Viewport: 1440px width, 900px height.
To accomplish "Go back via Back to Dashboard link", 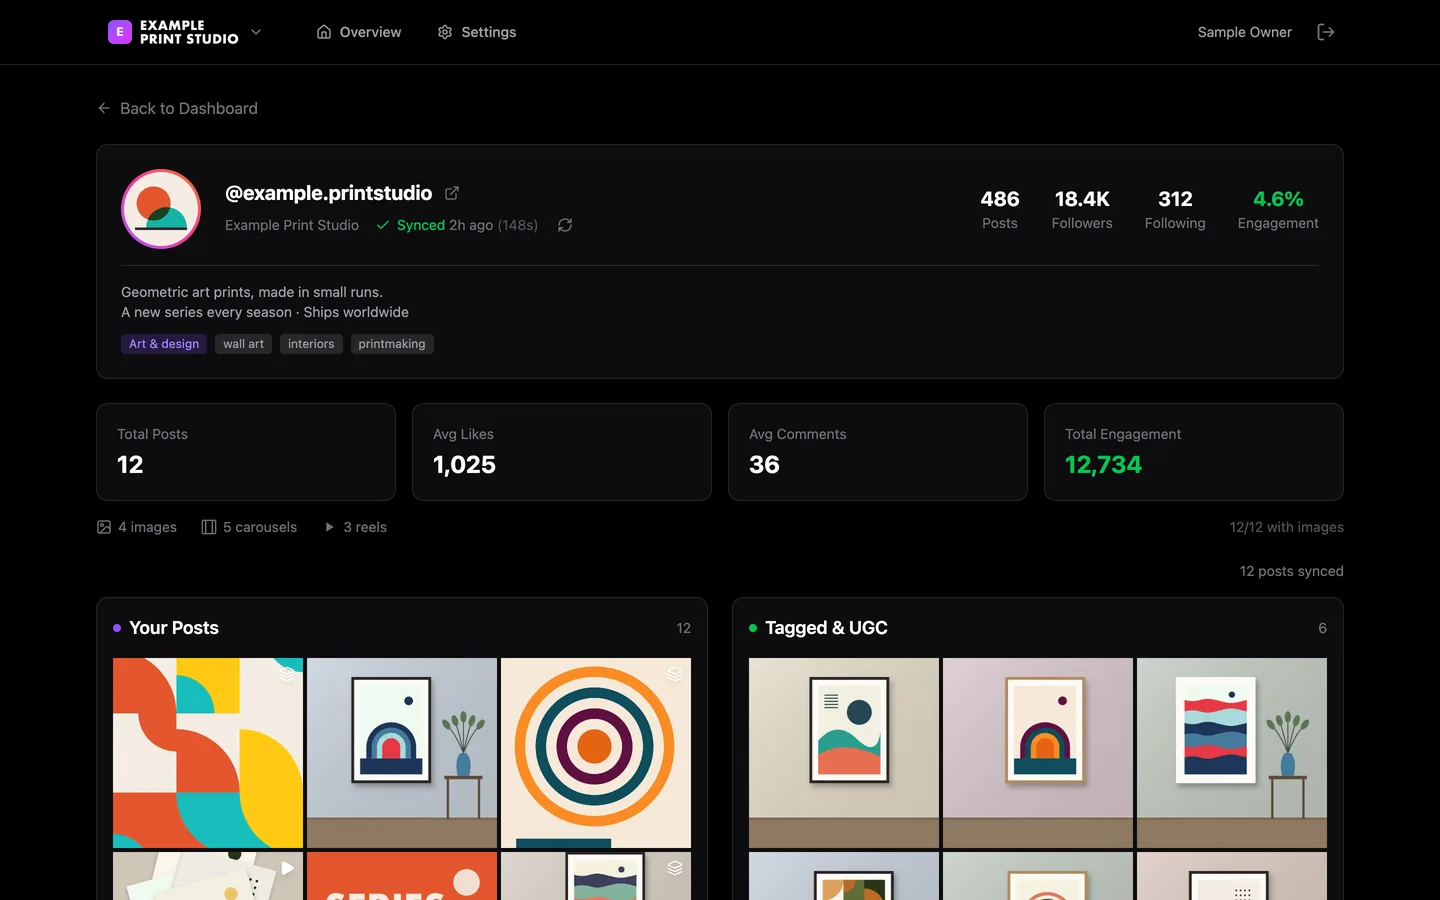I will pyautogui.click(x=177, y=108).
